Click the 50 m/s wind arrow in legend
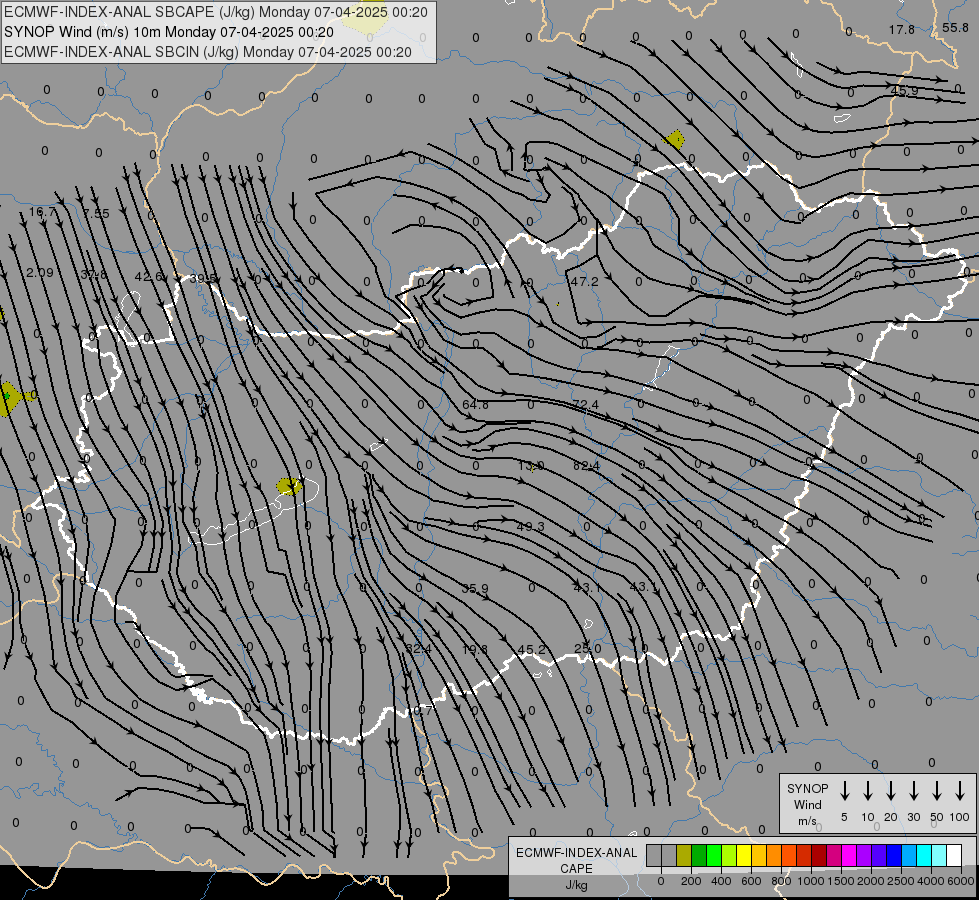This screenshot has height=900, width=979. pyautogui.click(x=937, y=791)
